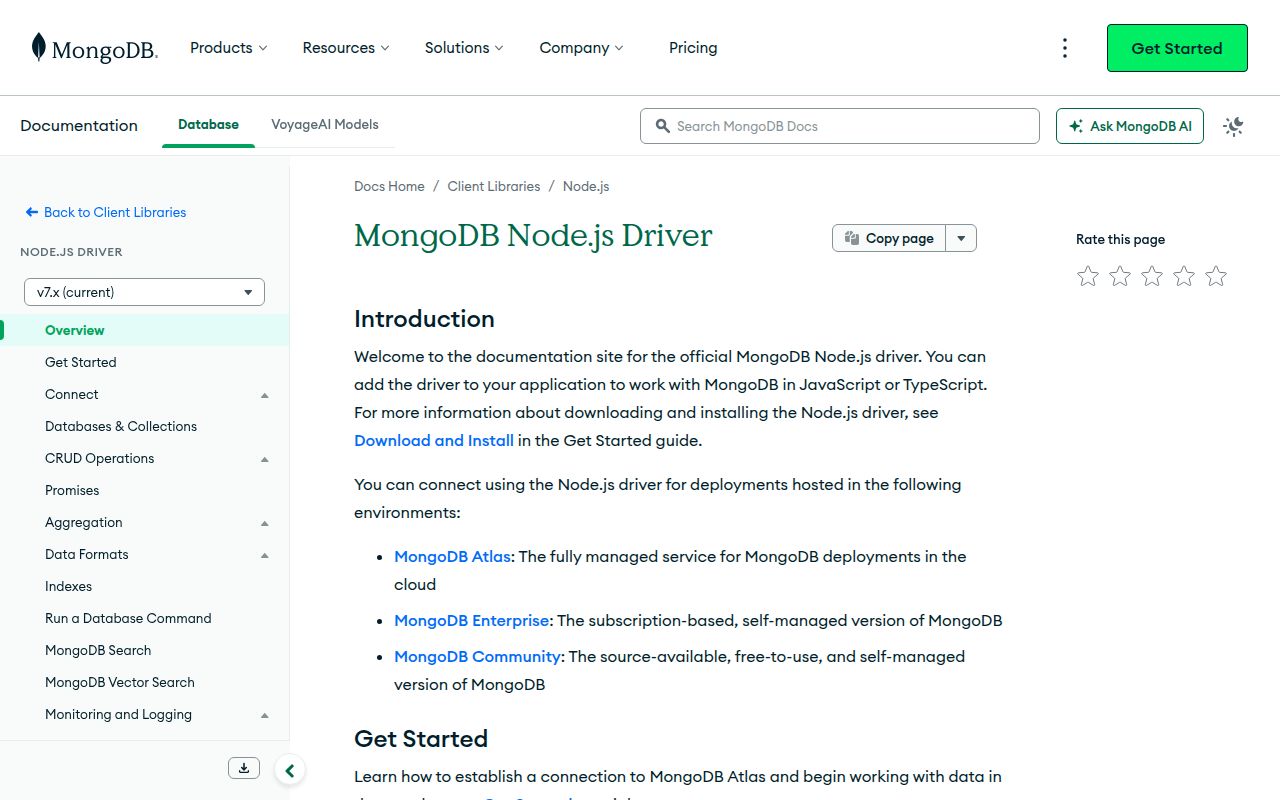Open the Solutions dropdown menu
1280x800 pixels.
tap(464, 48)
